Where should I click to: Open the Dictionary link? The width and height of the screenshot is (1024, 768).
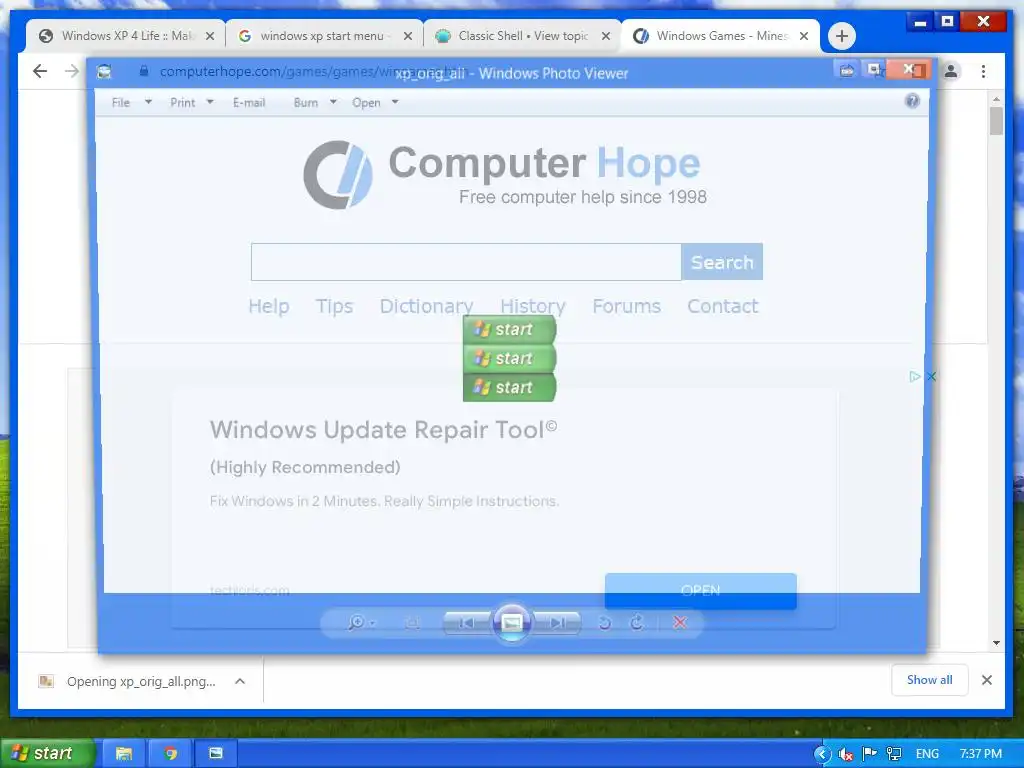click(x=426, y=306)
